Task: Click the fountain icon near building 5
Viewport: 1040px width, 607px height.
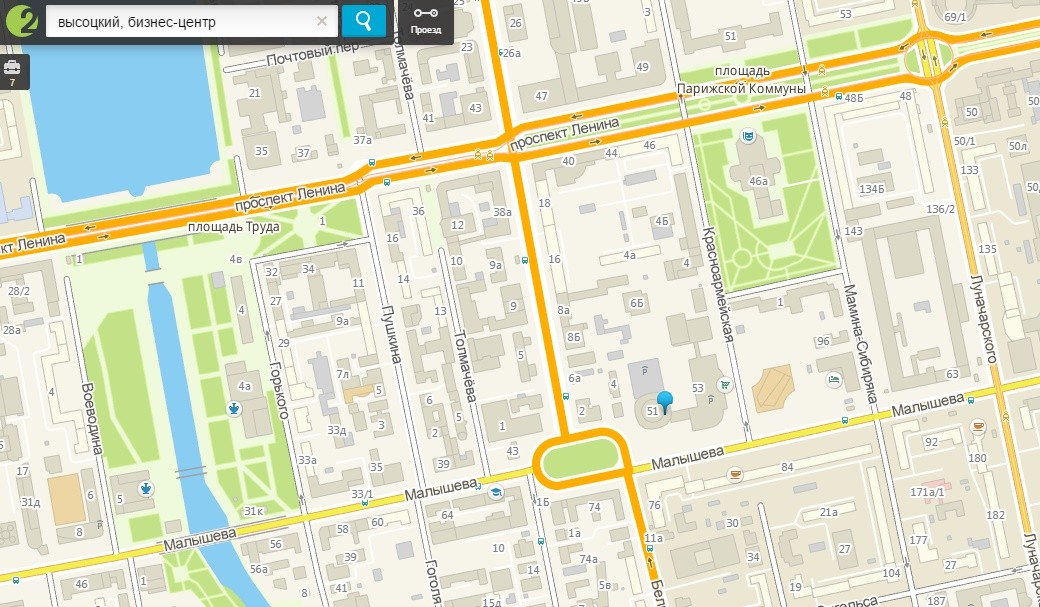Action: (x=147, y=489)
